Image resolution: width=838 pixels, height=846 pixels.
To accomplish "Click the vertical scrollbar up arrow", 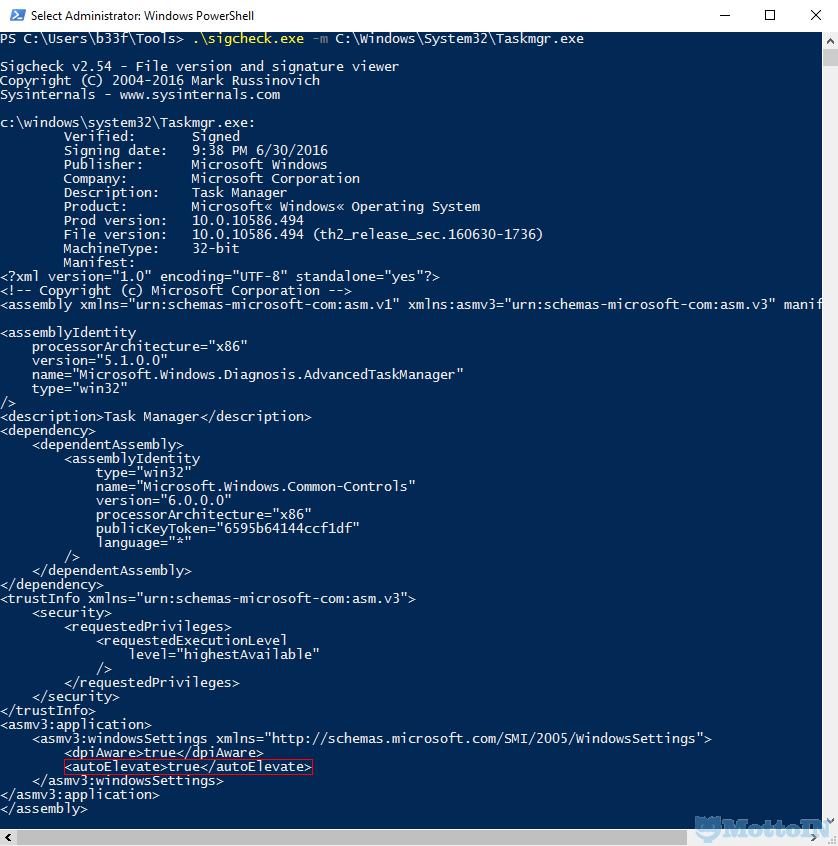I will 830,40.
